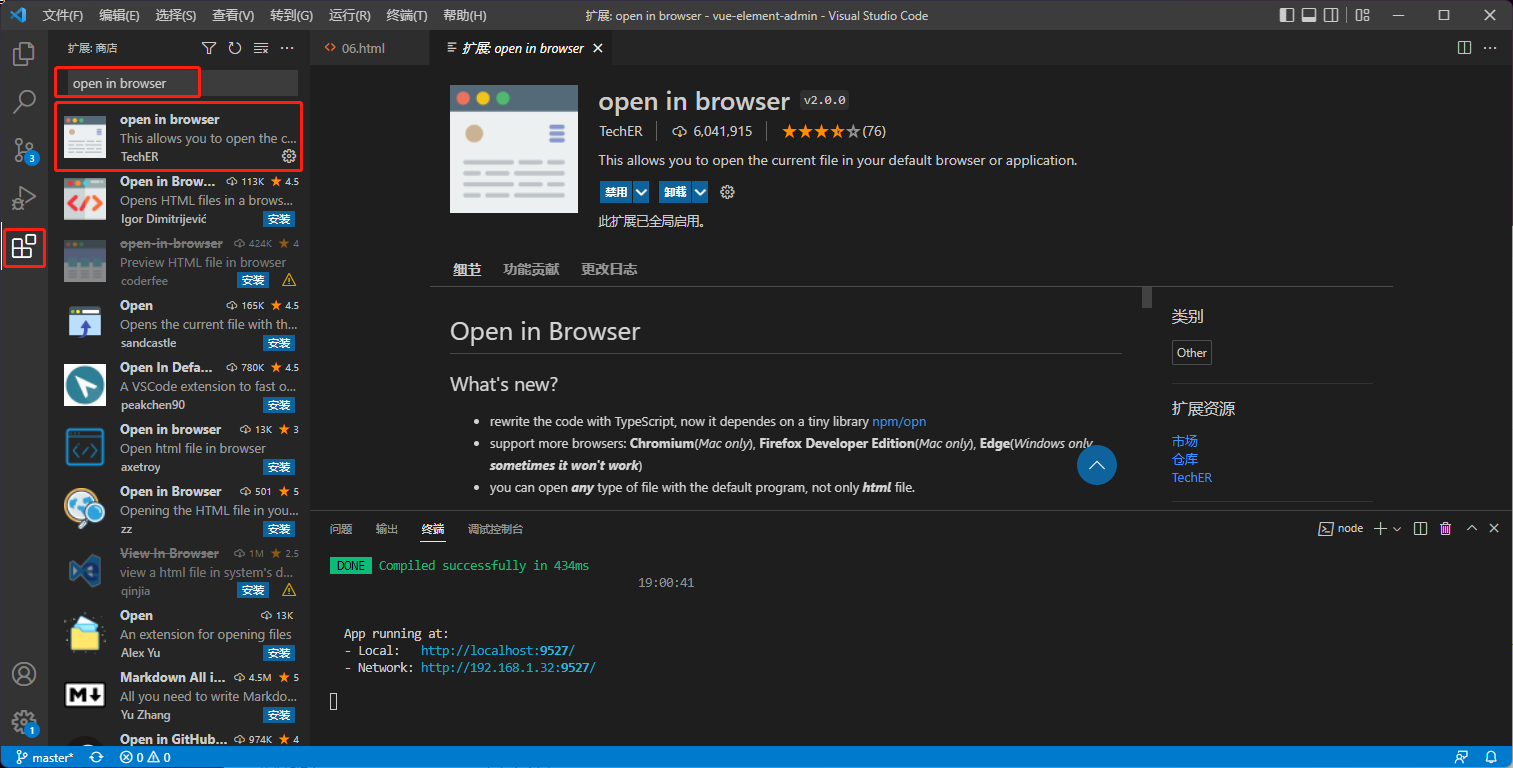Viewport: 1513px width, 768px height.
Task: Open the 编辑(E) menu
Action: pos(120,16)
